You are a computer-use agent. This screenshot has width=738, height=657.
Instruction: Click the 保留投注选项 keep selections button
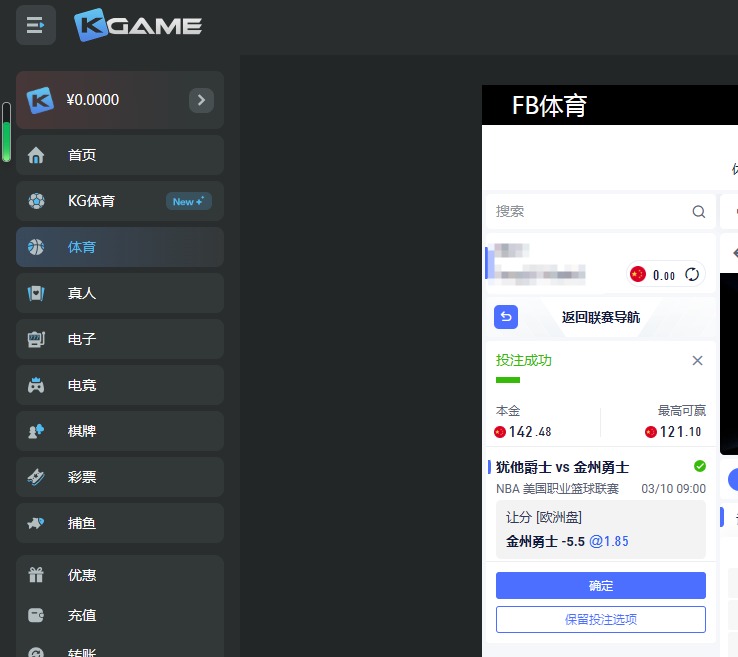(601, 619)
